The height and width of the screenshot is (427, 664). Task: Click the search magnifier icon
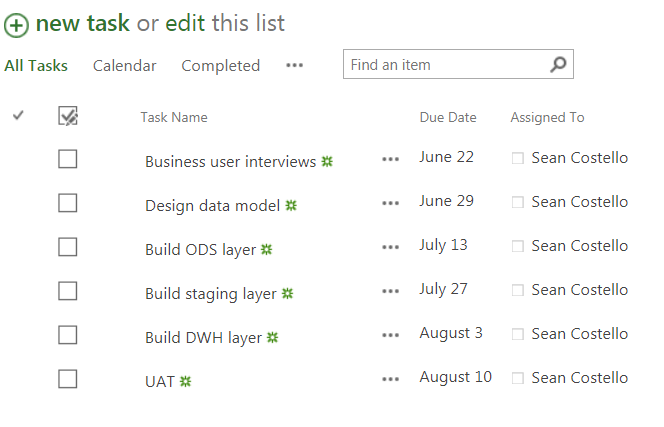click(559, 65)
